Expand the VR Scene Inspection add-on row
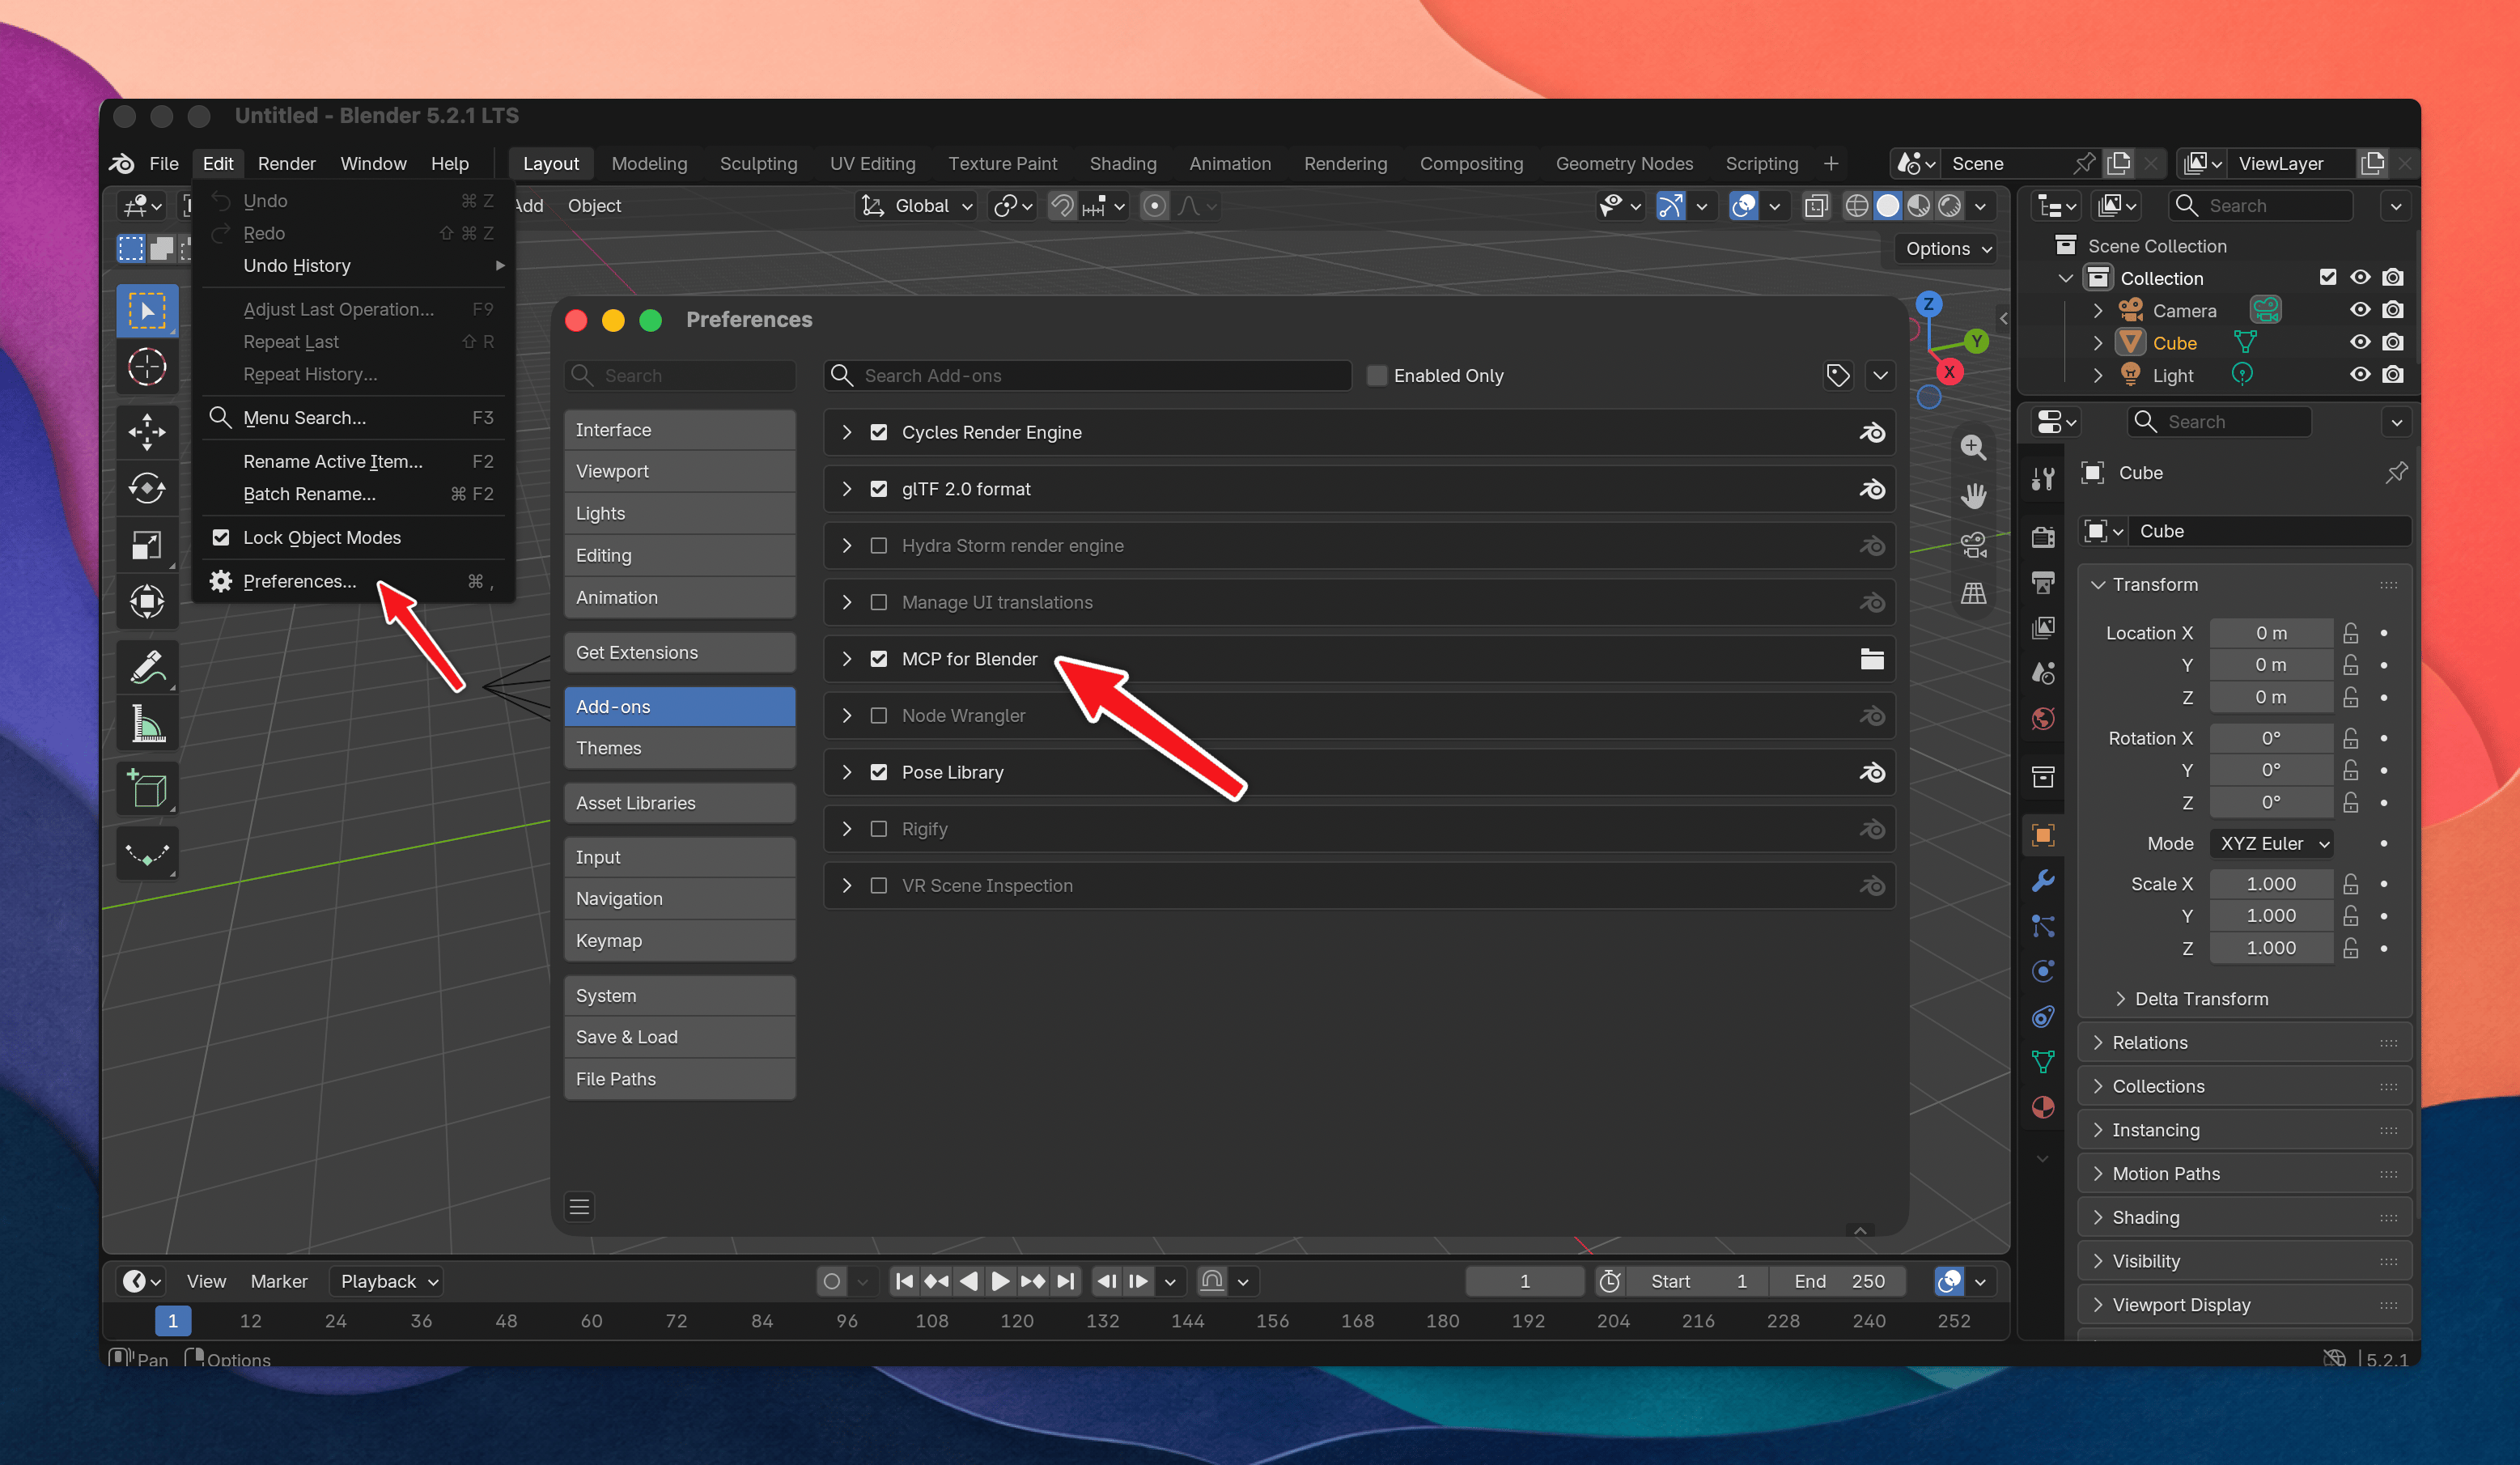The height and width of the screenshot is (1465, 2520). click(x=847, y=886)
